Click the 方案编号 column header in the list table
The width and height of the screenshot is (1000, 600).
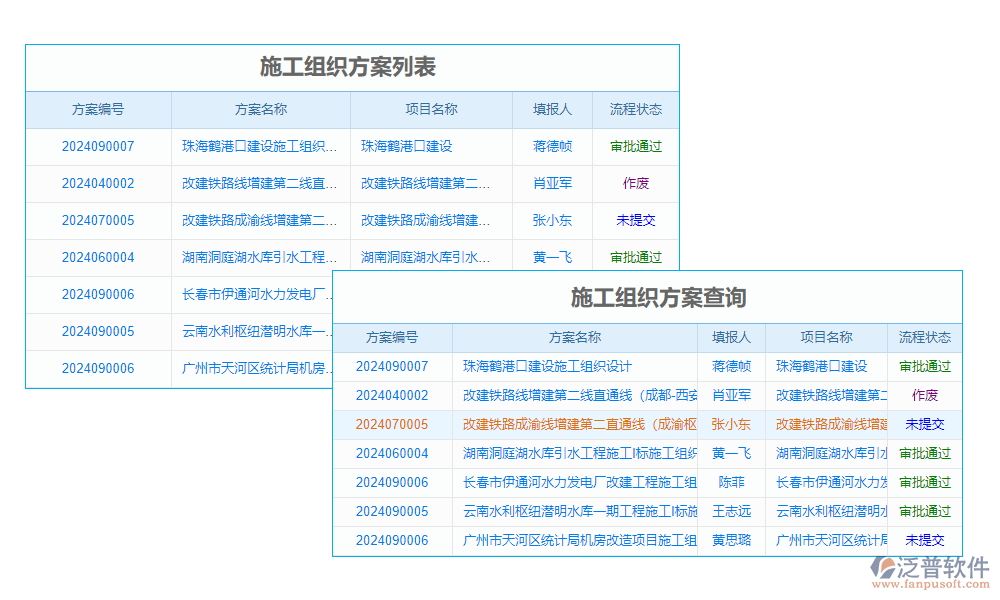coord(98,110)
